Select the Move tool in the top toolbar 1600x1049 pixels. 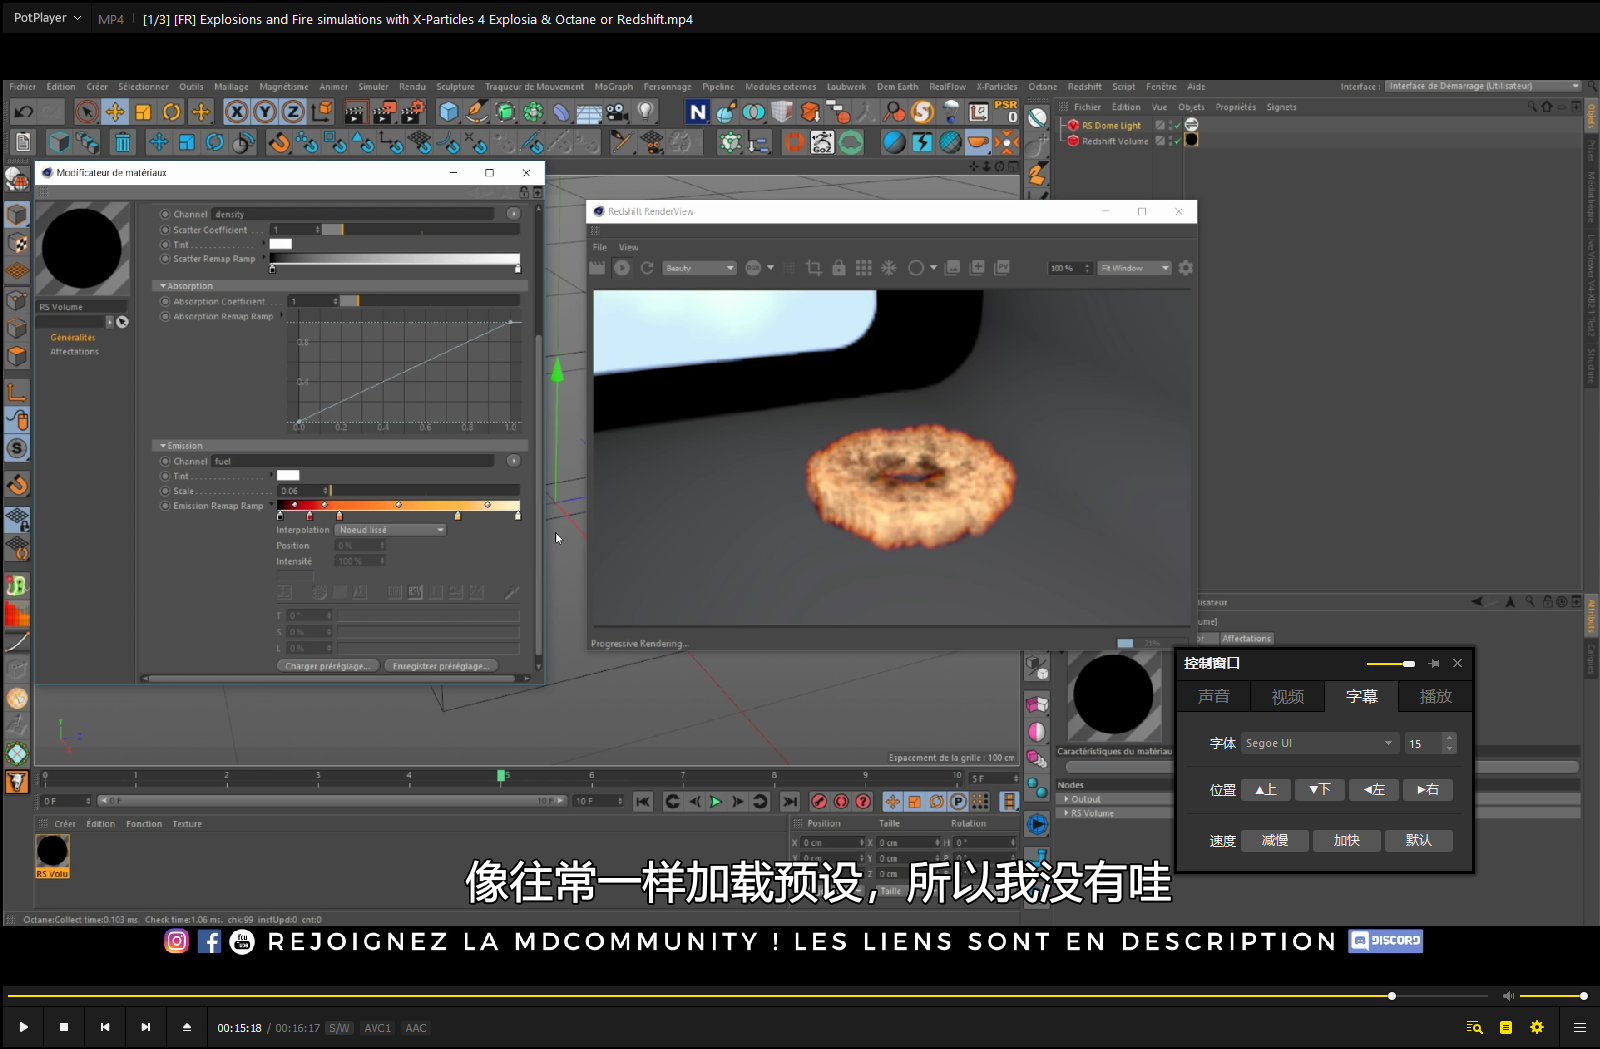click(x=115, y=112)
